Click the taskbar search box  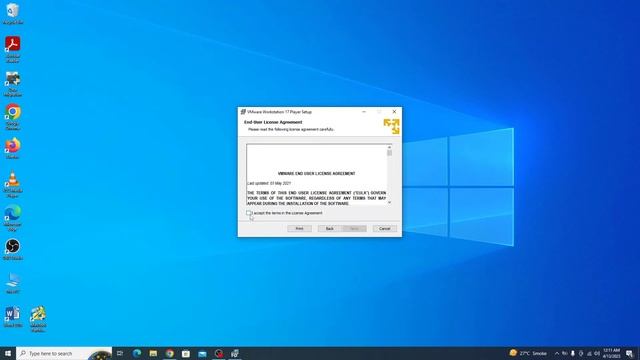click(64, 353)
